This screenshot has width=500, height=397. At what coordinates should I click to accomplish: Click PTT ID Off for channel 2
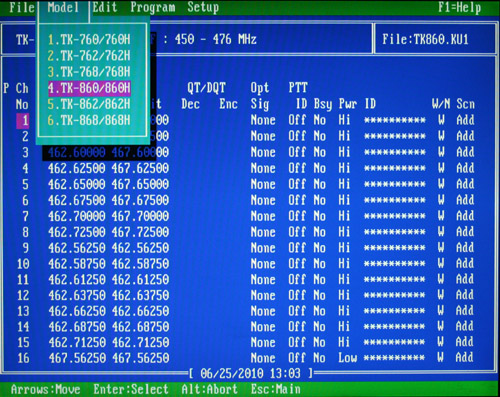pos(297,136)
